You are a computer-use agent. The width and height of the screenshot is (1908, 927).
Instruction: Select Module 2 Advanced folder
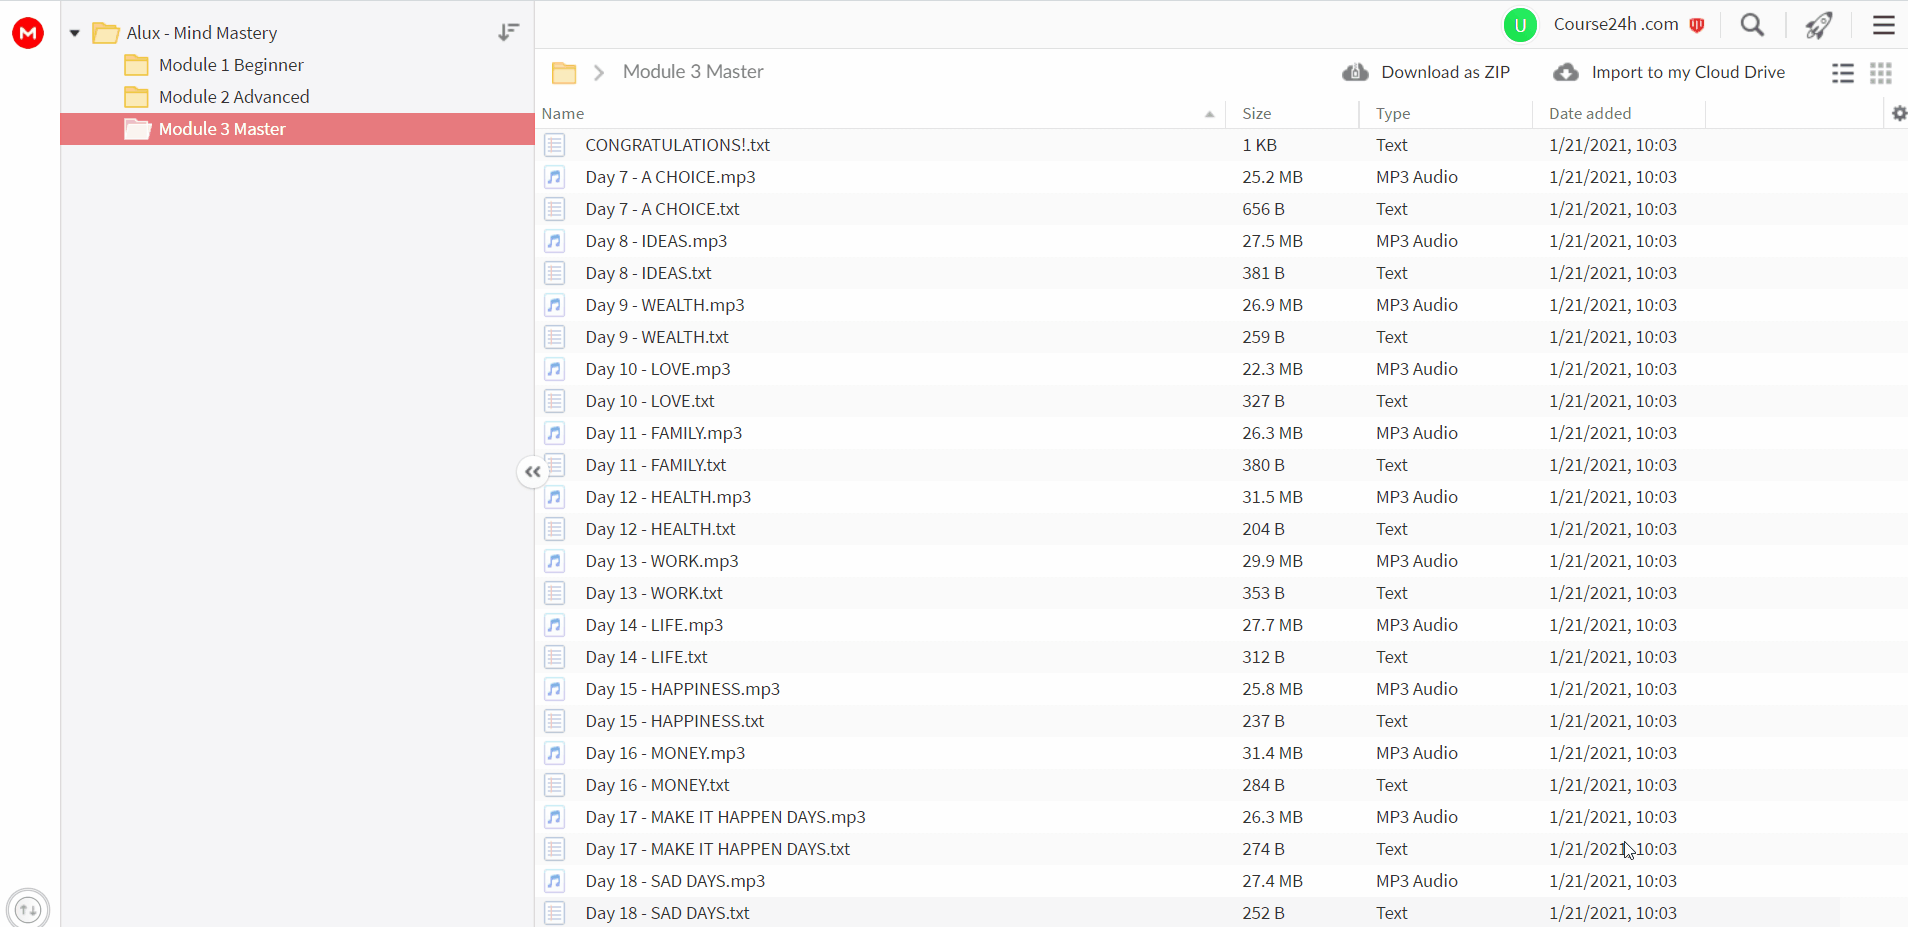[x=234, y=97]
